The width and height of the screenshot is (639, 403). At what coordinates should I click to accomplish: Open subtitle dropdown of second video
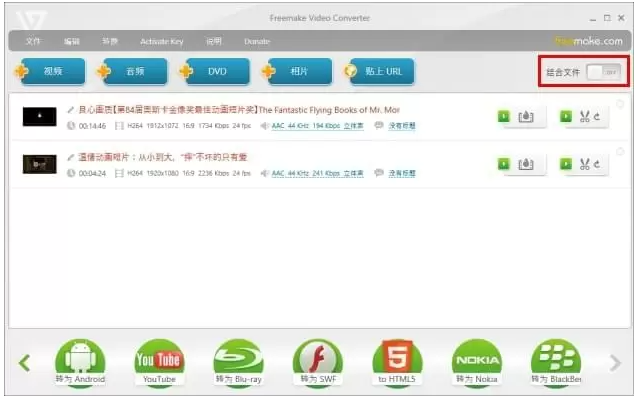click(x=401, y=173)
